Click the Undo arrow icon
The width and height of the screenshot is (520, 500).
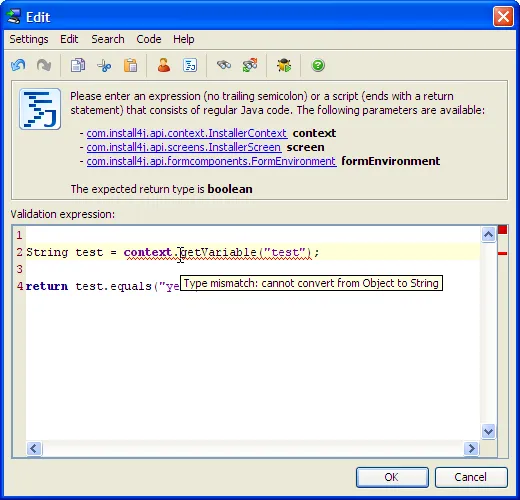pyautogui.click(x=18, y=65)
